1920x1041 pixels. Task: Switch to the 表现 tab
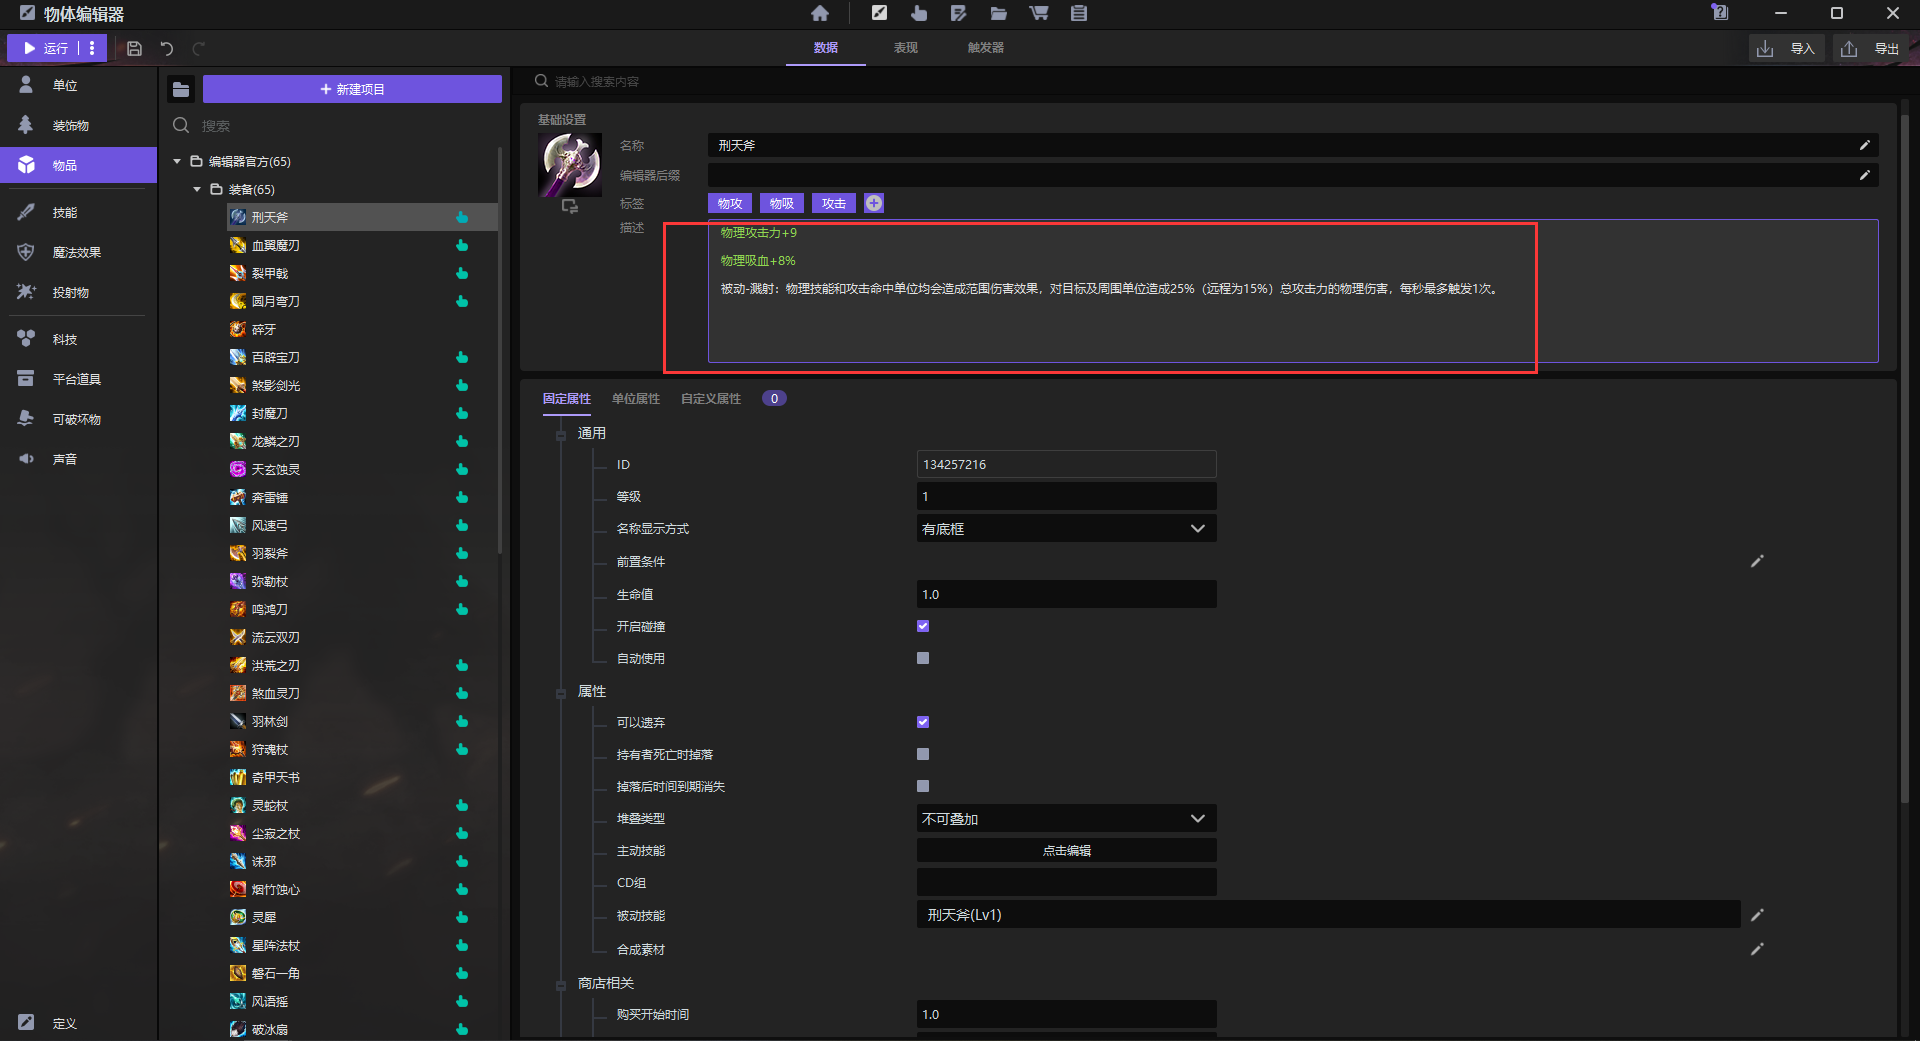pos(906,47)
